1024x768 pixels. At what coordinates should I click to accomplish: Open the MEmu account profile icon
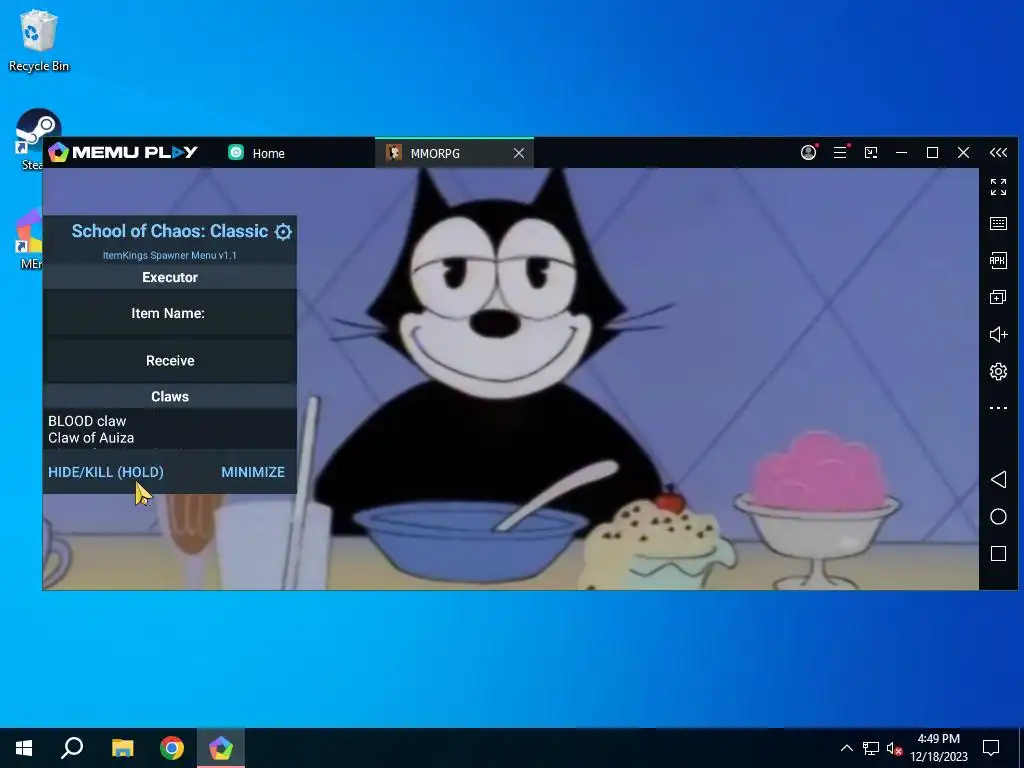pyautogui.click(x=808, y=153)
